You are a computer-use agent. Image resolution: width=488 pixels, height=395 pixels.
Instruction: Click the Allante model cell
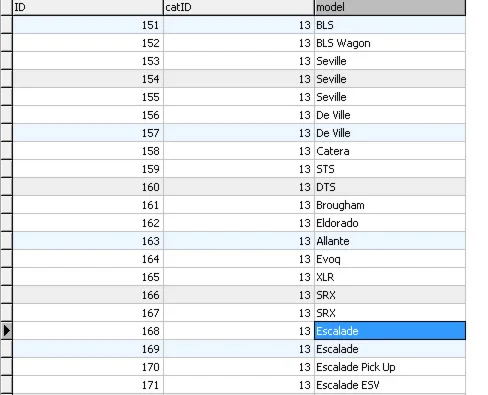[x=390, y=241]
